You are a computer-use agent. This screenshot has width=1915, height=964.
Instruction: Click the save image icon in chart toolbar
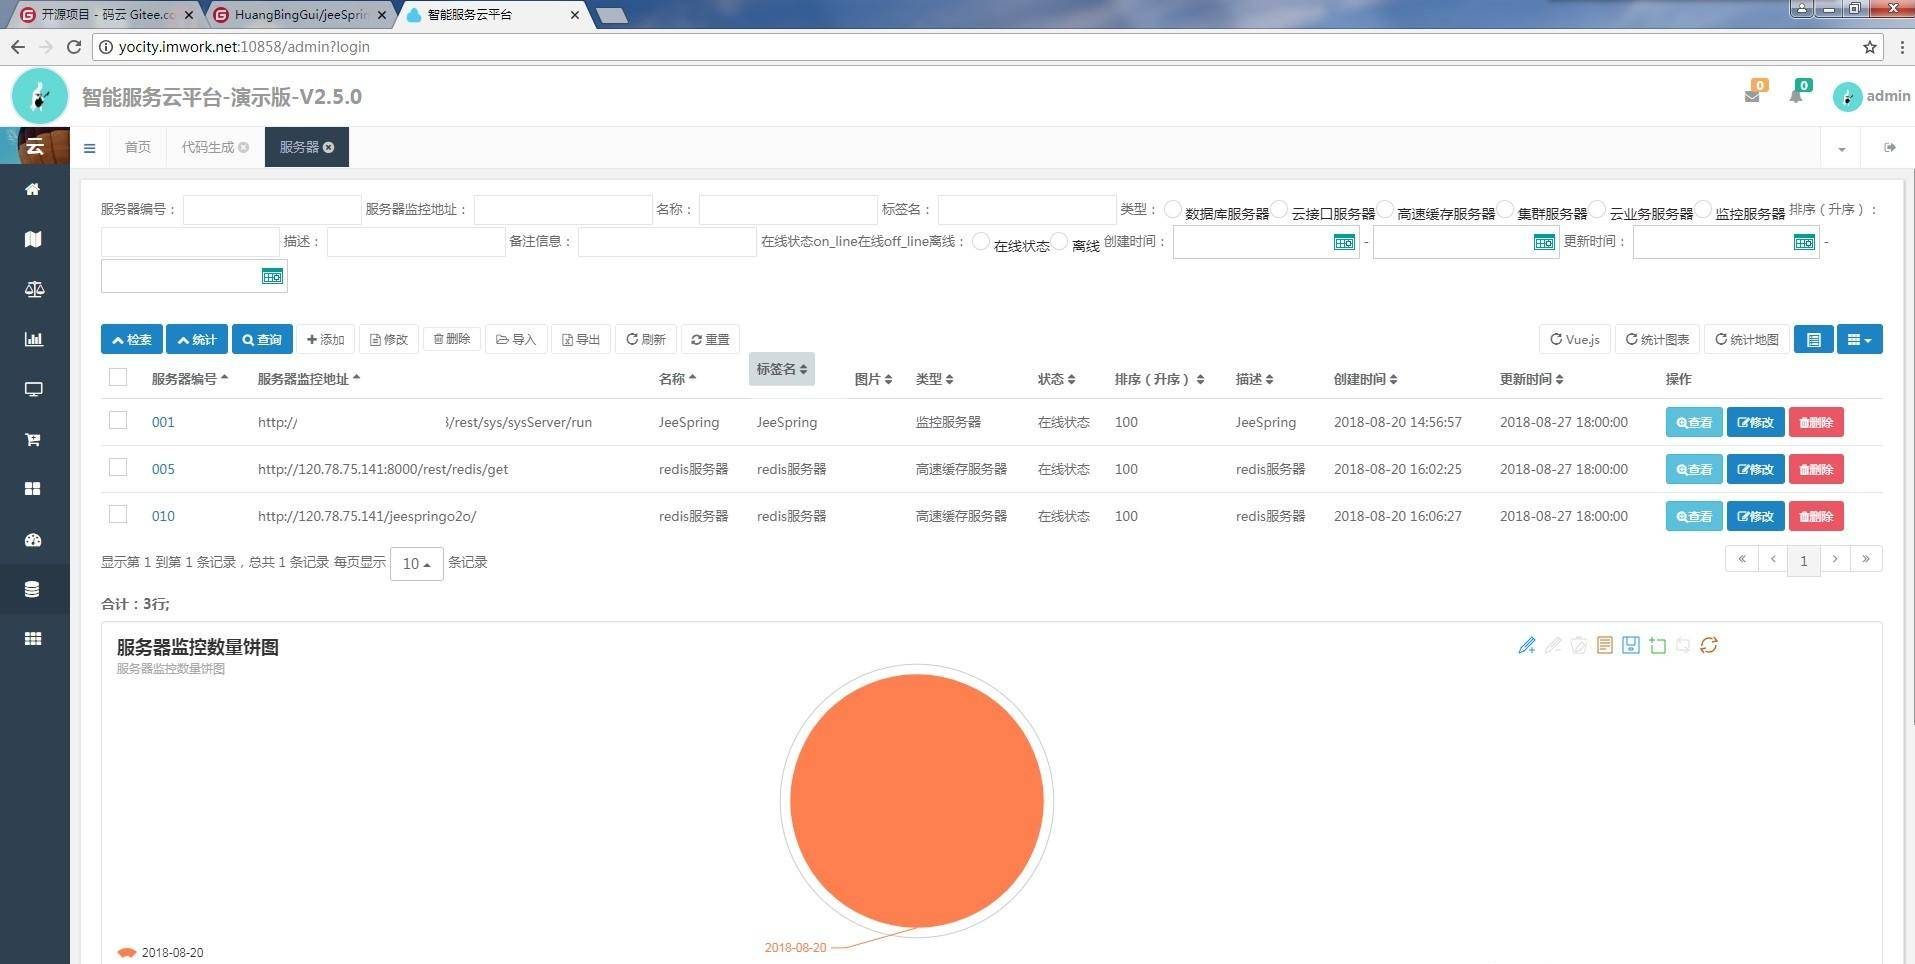click(1631, 645)
